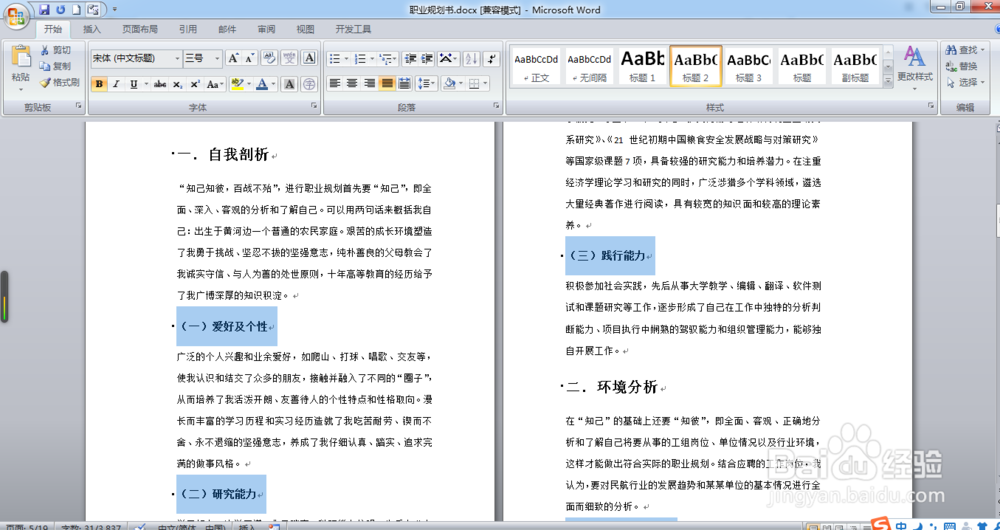
Task: Open the Asian layout dropdown in paragraph group
Action: 448,59
